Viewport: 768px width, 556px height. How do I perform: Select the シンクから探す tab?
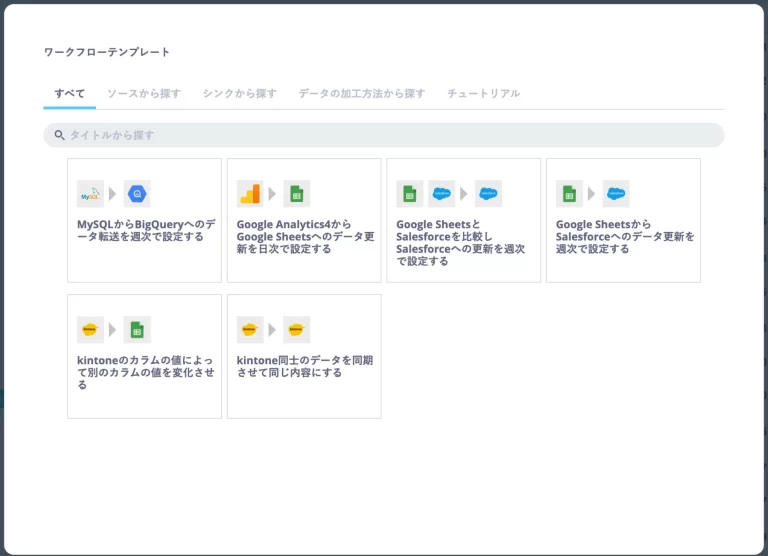point(239,94)
